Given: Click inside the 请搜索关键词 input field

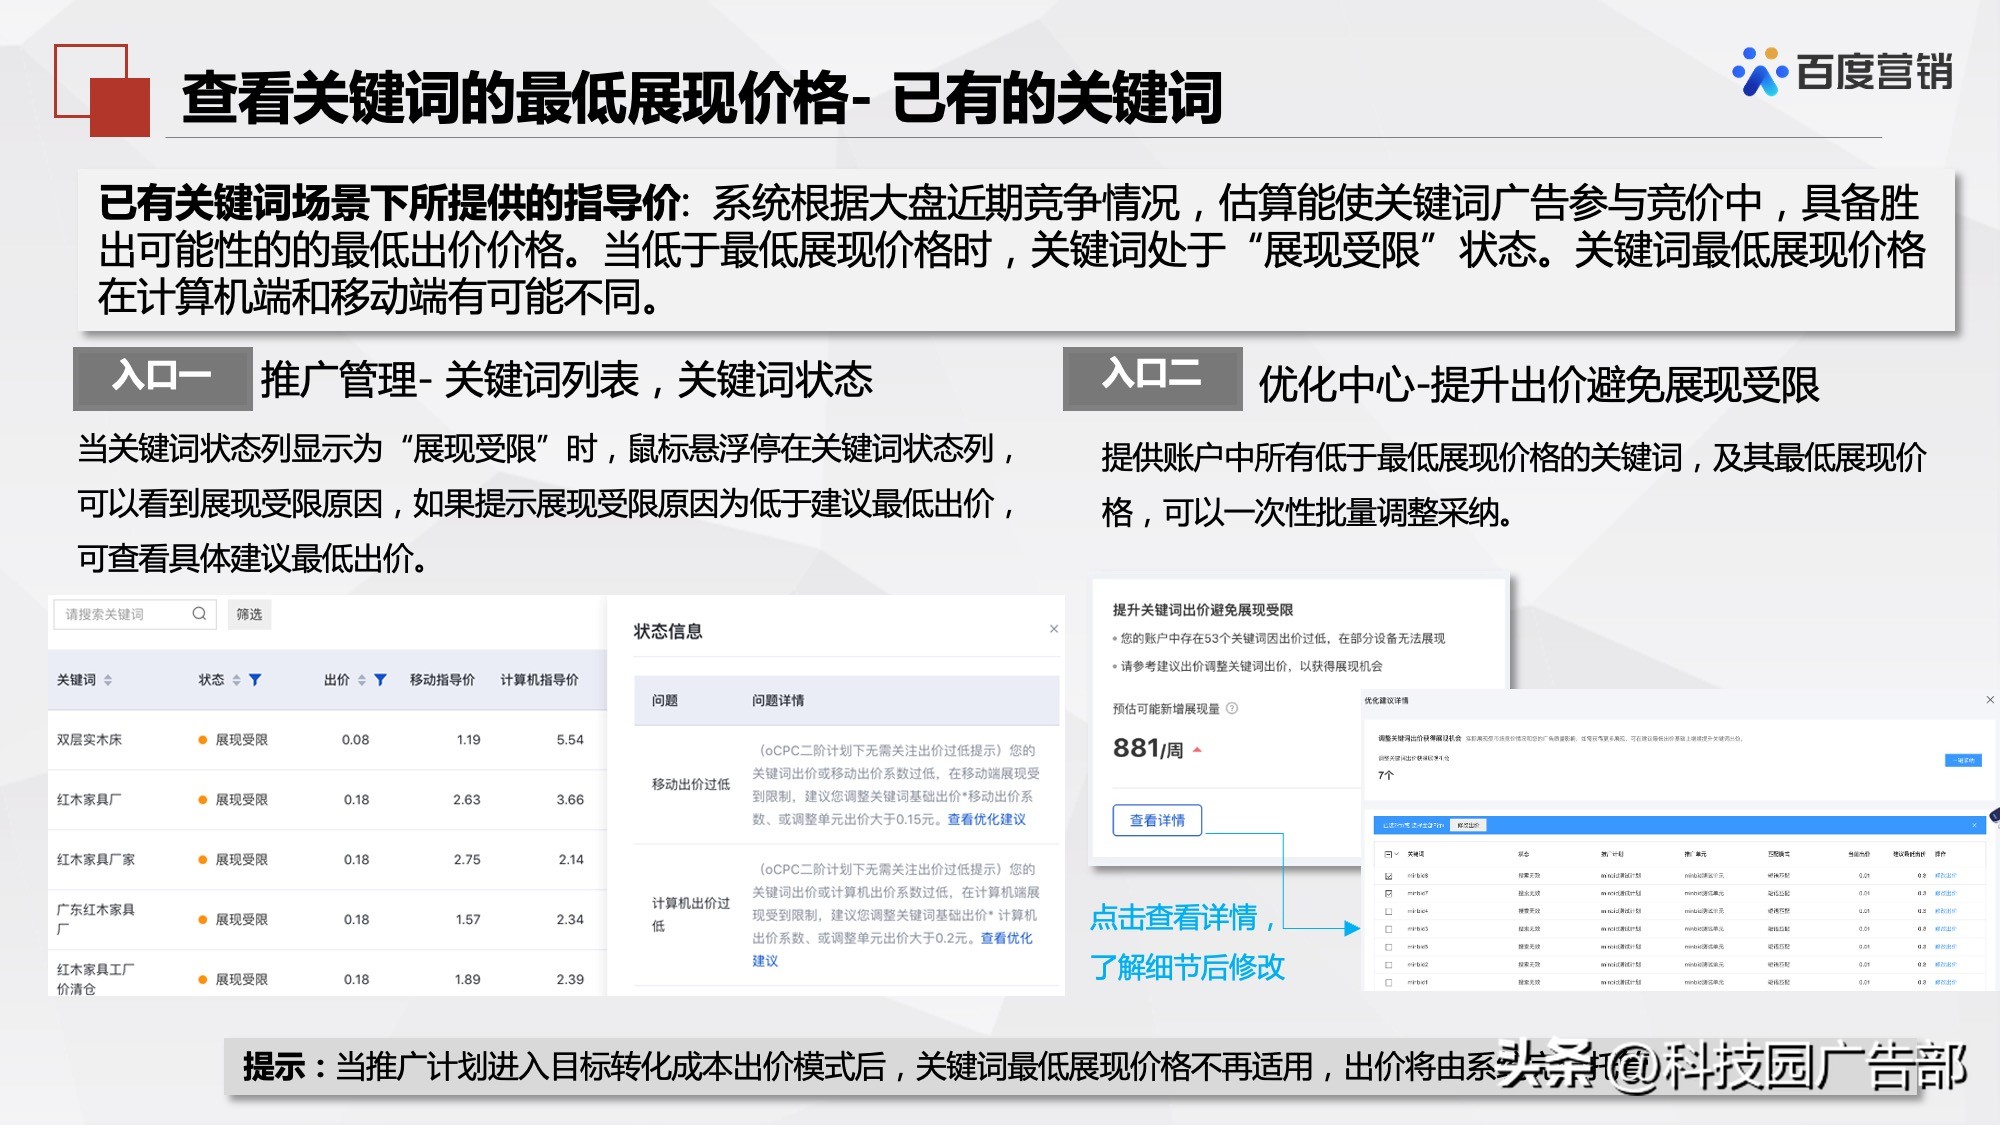Looking at the screenshot, I should tap(110, 613).
